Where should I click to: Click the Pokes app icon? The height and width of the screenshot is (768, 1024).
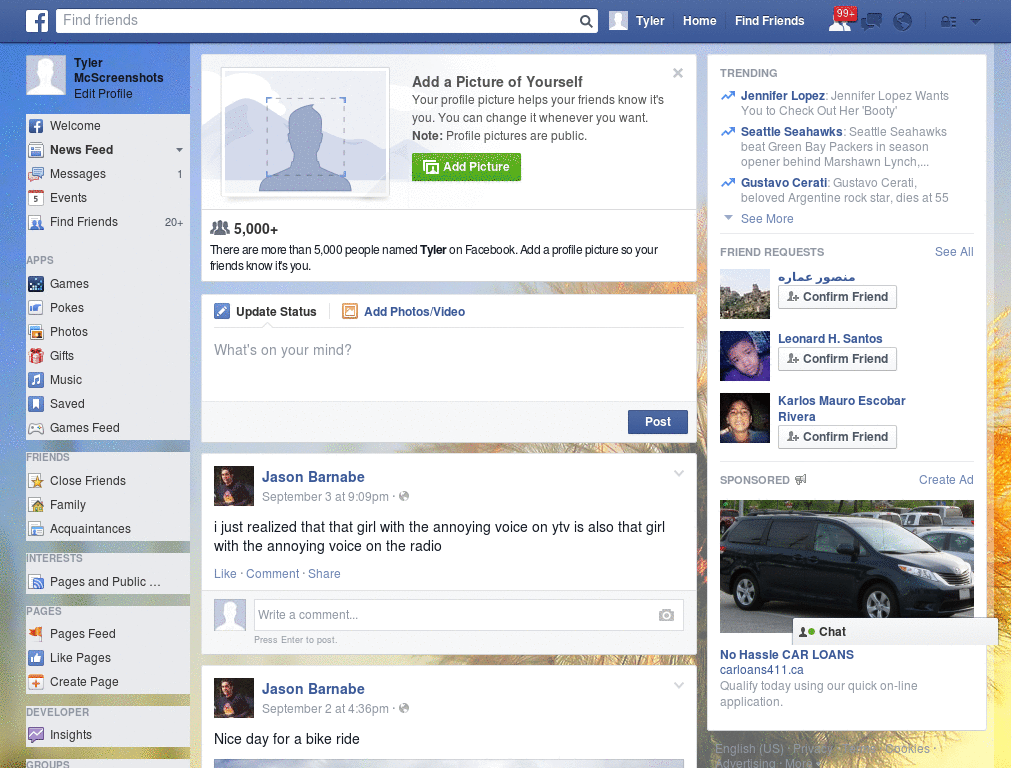36,308
